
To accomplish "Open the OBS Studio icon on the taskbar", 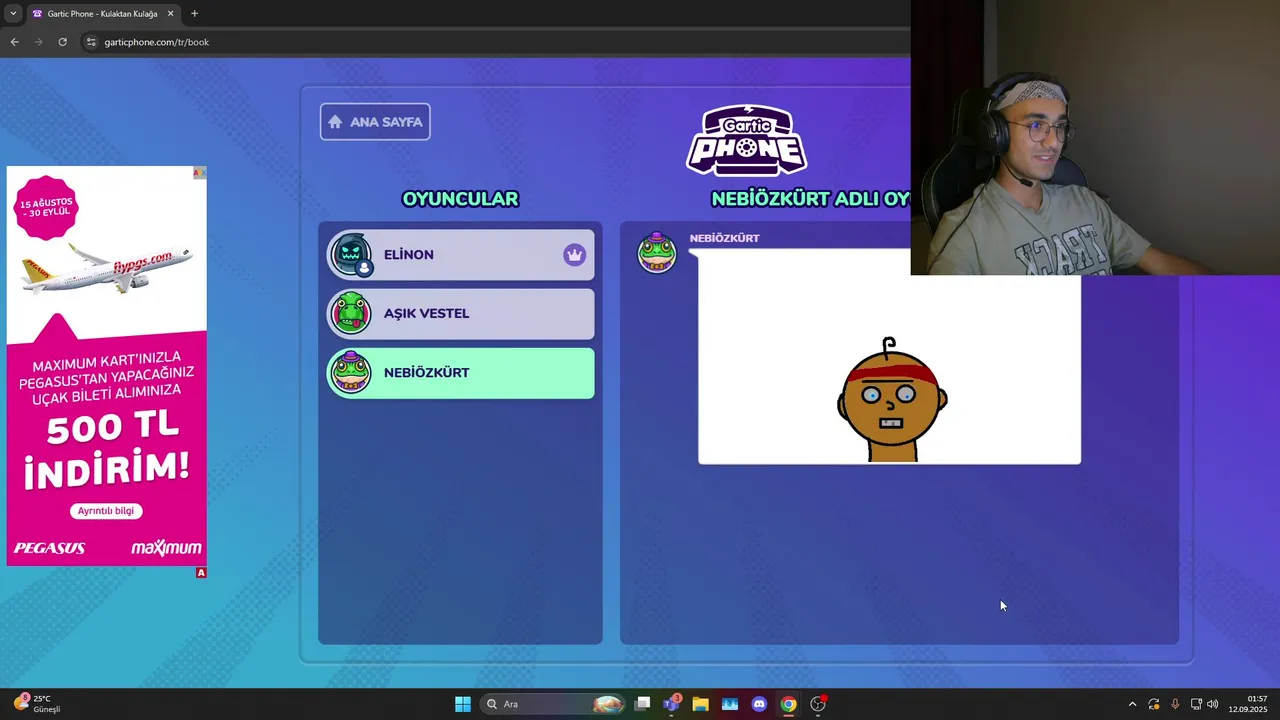I will [818, 704].
